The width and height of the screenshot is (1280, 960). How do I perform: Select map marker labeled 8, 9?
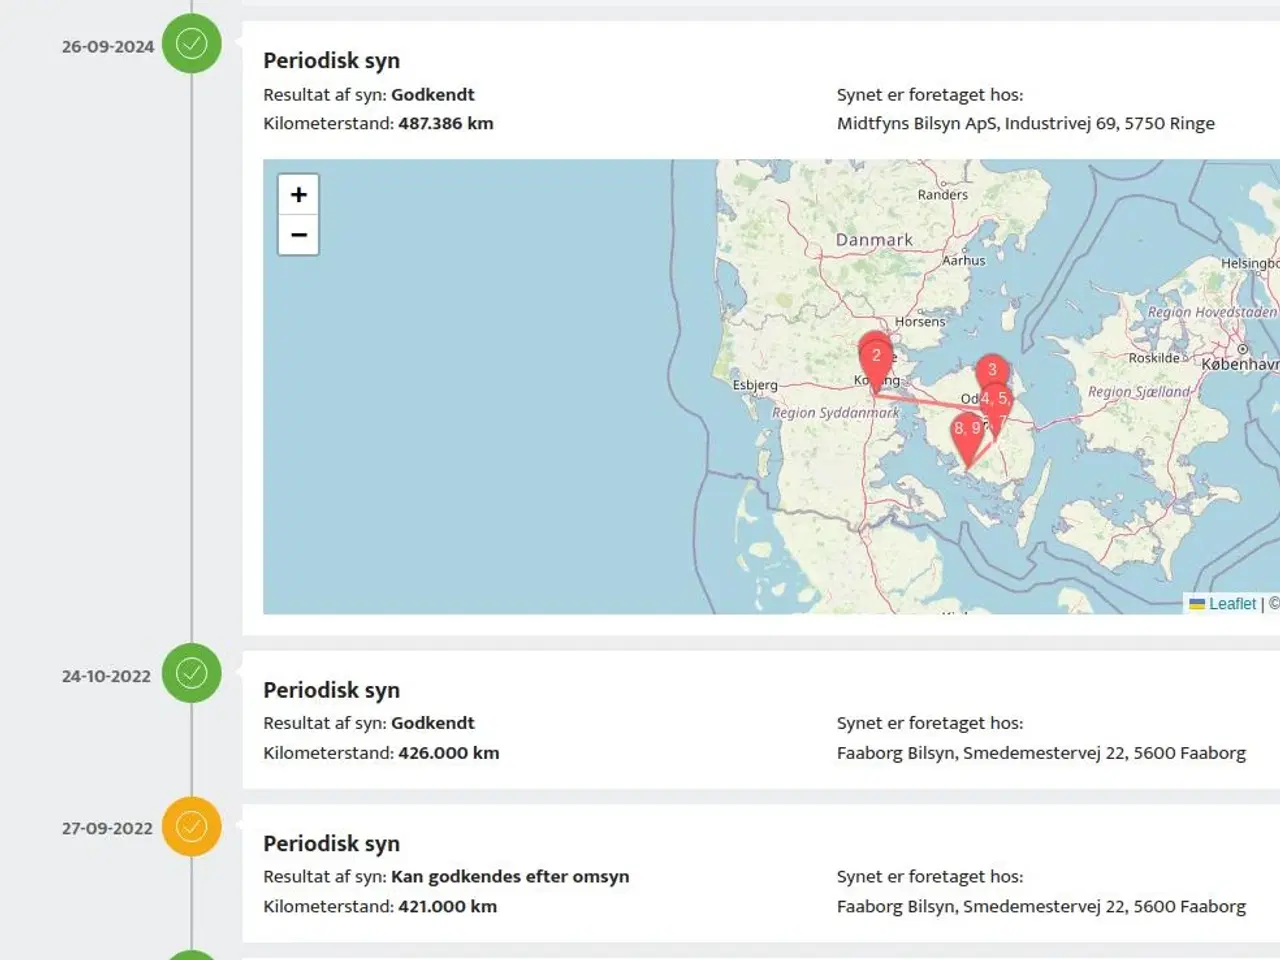967,438
